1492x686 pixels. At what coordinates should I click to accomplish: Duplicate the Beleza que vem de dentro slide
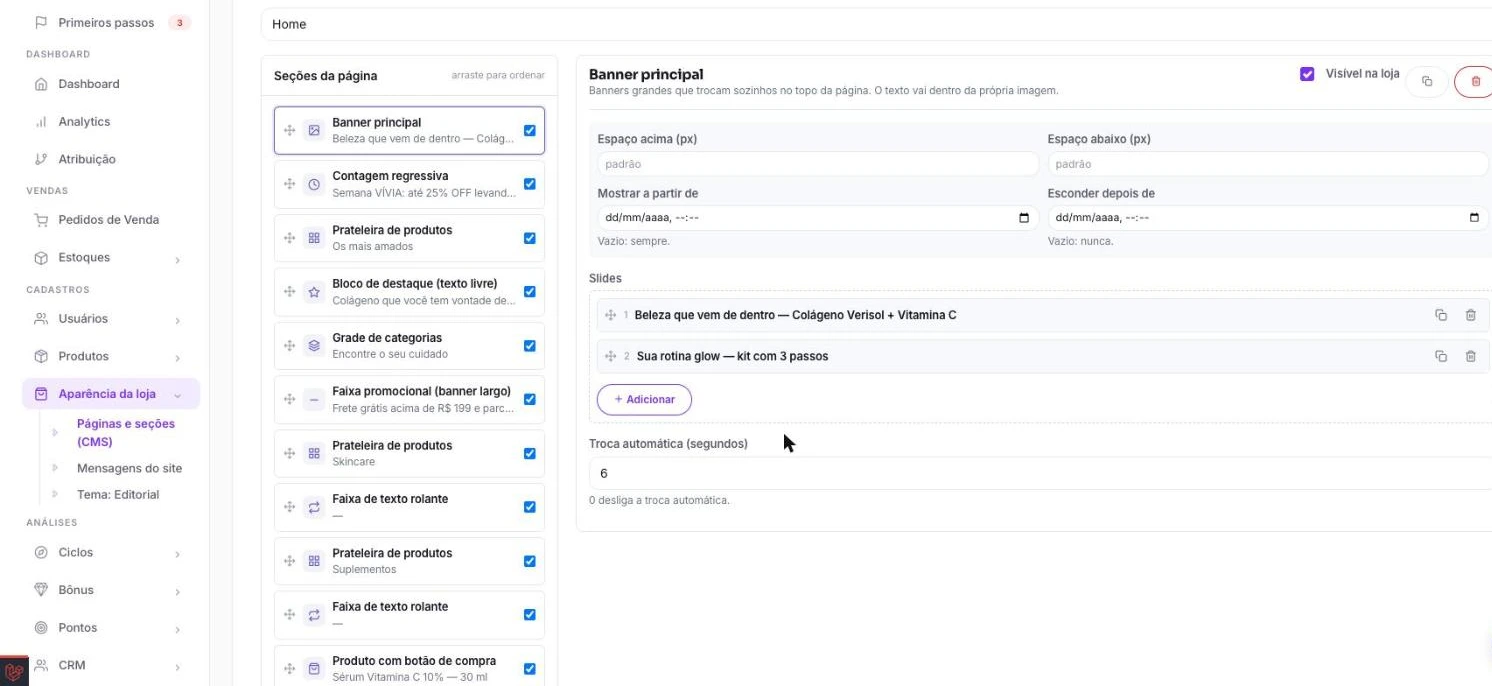pos(1441,315)
